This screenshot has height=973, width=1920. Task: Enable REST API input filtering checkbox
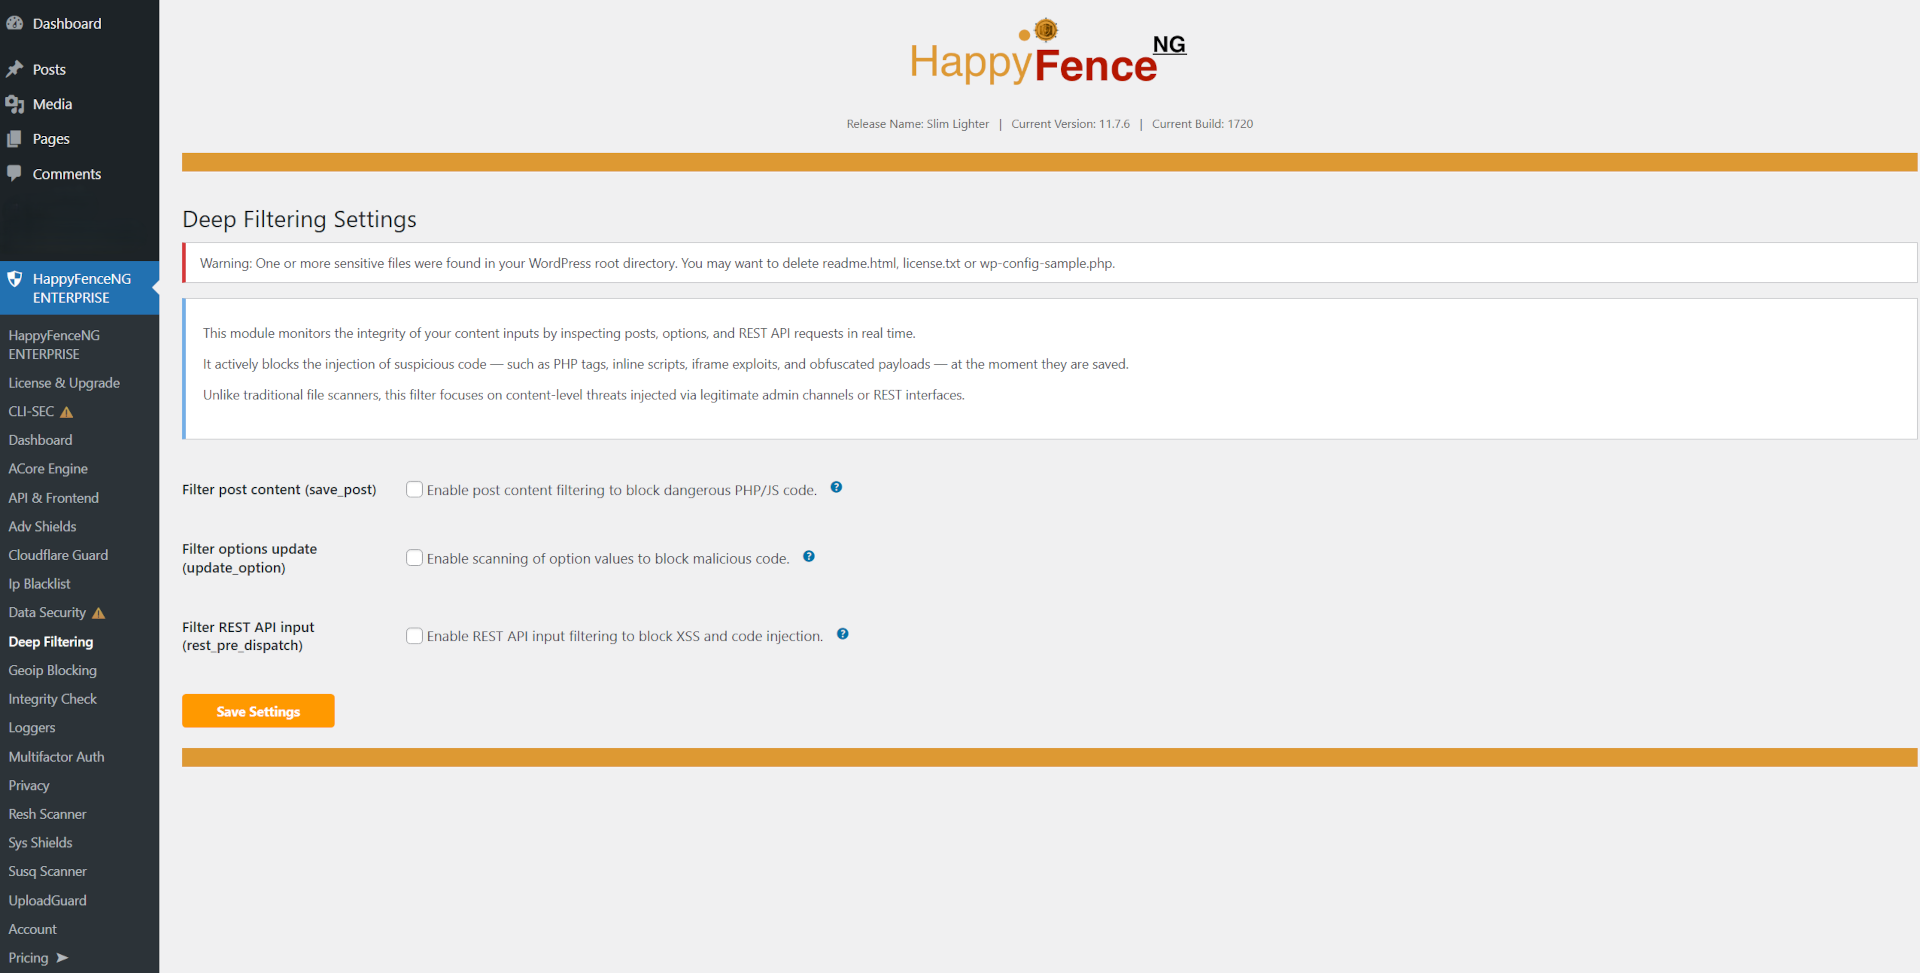click(x=414, y=635)
